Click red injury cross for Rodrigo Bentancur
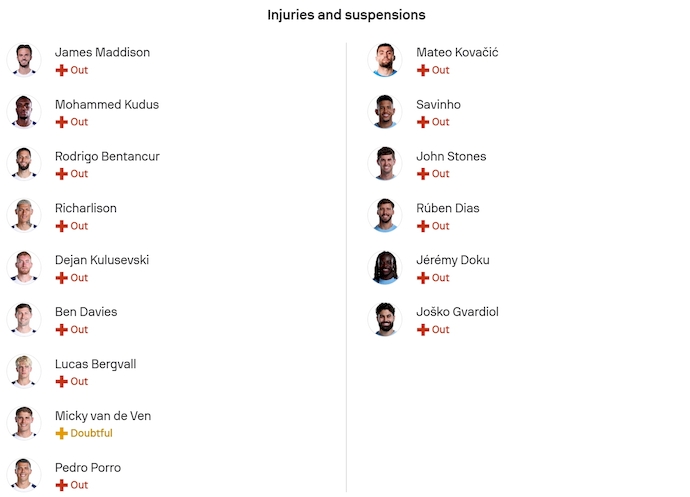This screenshot has width=690, height=497. 62,174
